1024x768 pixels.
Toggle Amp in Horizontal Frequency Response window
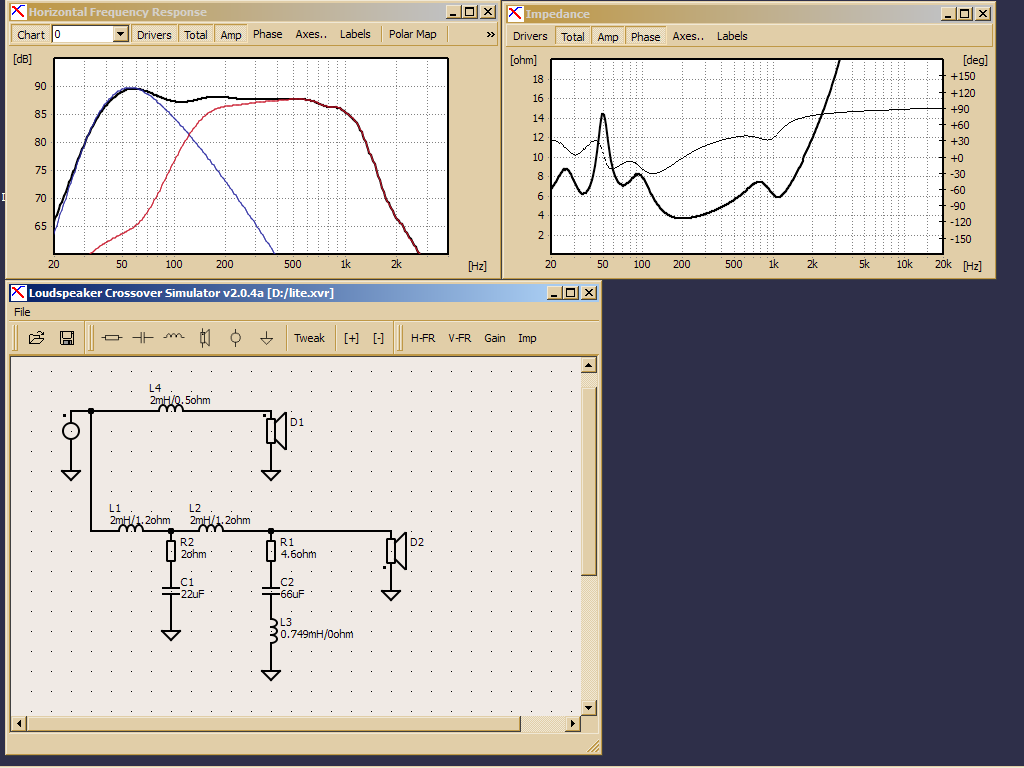231,35
